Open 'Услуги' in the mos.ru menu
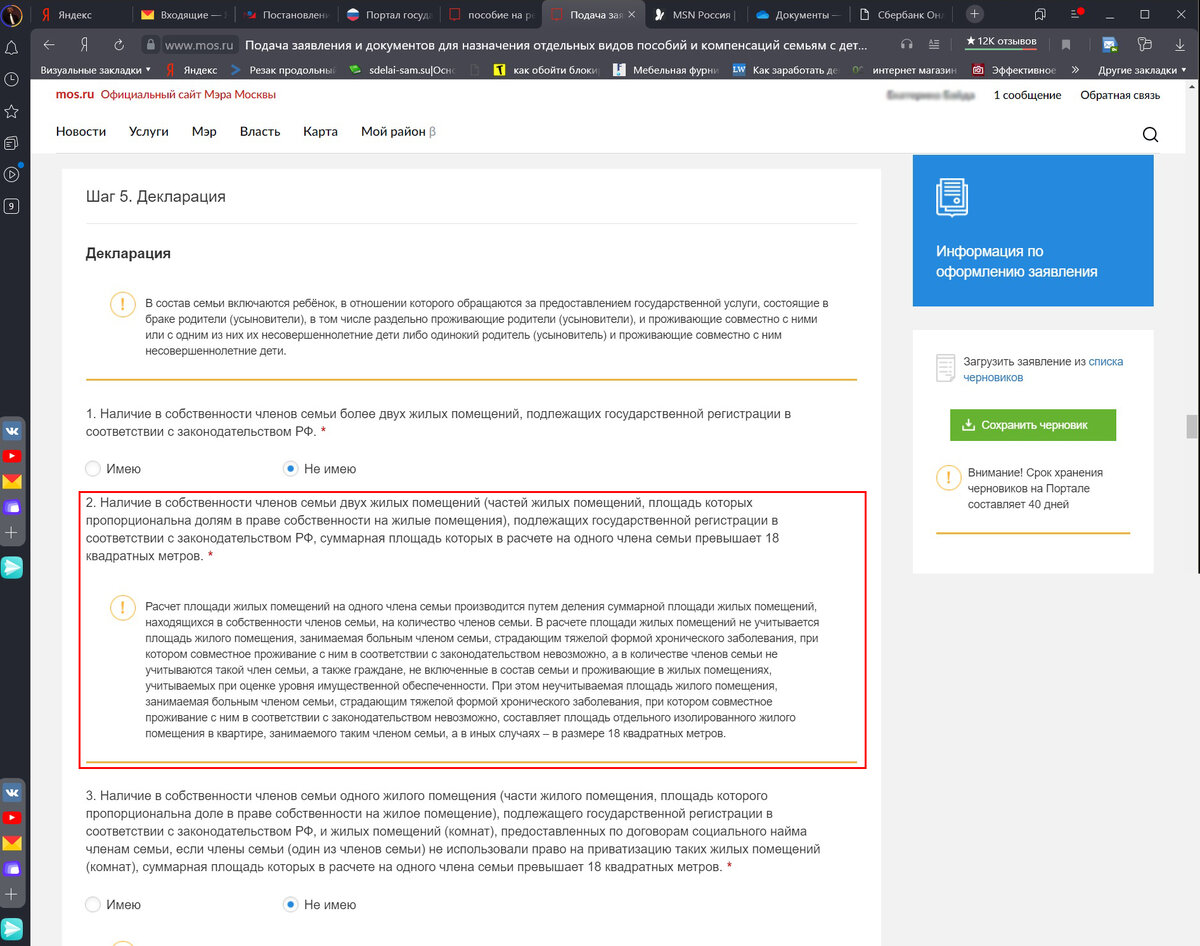The width and height of the screenshot is (1200, 946). point(149,131)
